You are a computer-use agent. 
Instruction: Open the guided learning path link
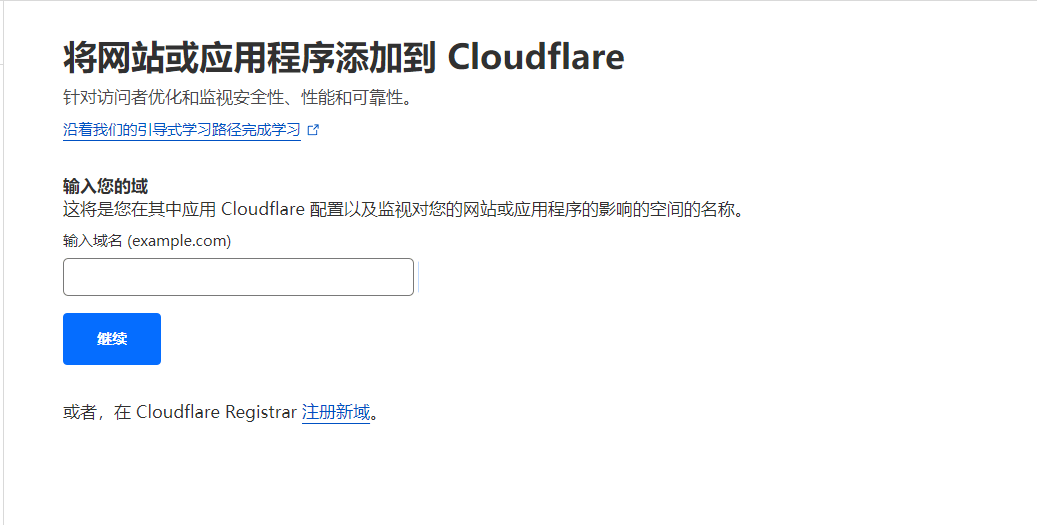pyautogui.click(x=181, y=130)
